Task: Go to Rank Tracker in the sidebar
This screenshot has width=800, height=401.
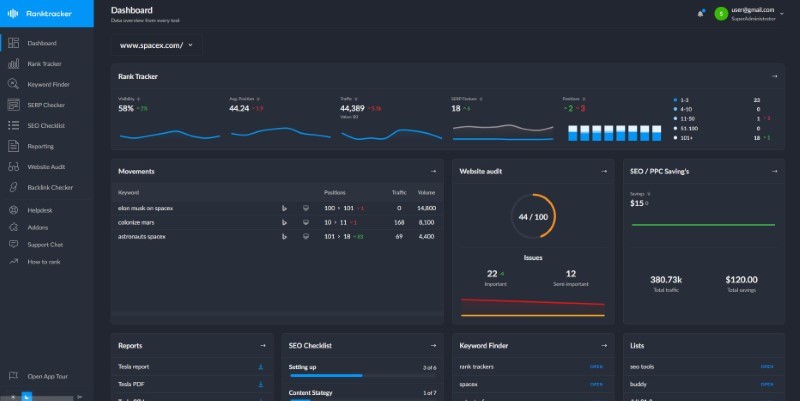Action: tap(44, 64)
